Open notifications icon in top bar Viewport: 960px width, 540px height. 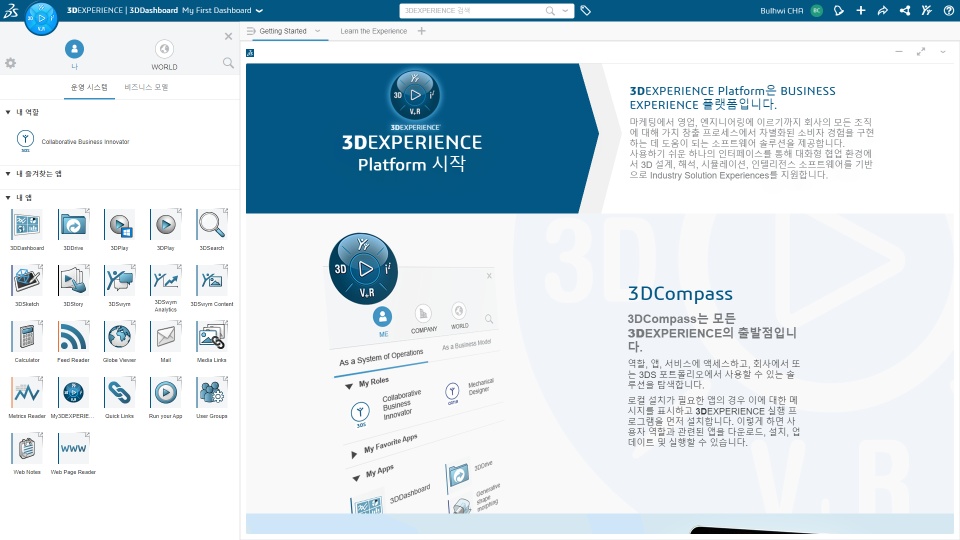(839, 10)
